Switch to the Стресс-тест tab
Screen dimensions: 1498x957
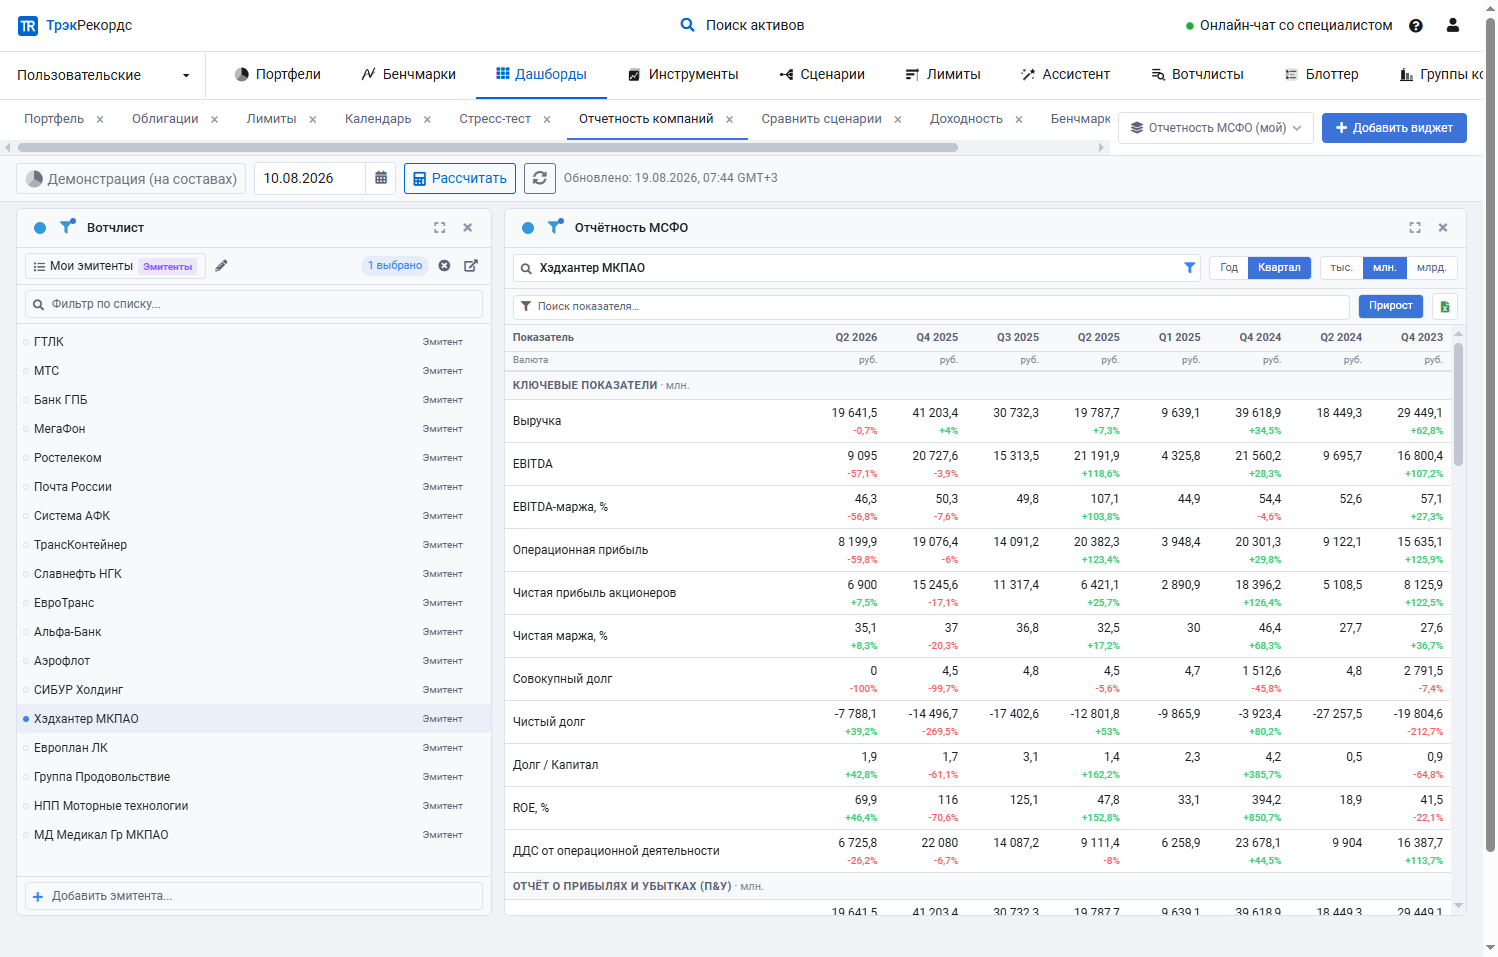click(495, 119)
